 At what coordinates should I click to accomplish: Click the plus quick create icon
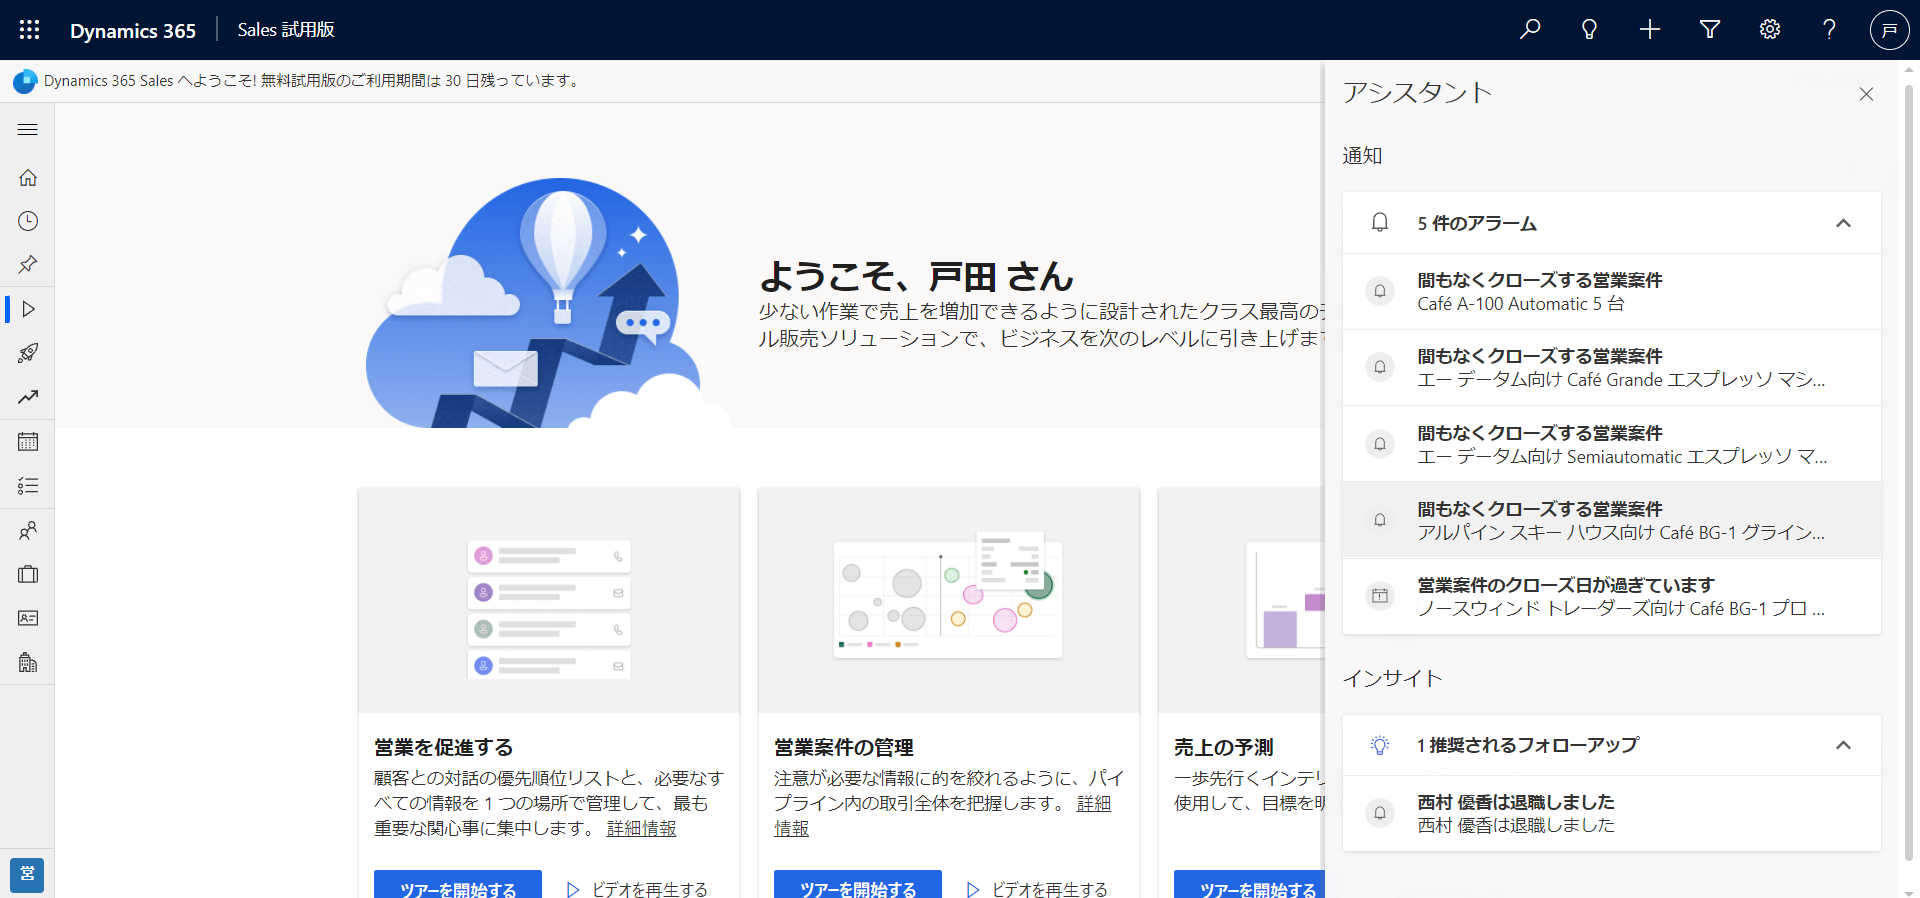1650,30
